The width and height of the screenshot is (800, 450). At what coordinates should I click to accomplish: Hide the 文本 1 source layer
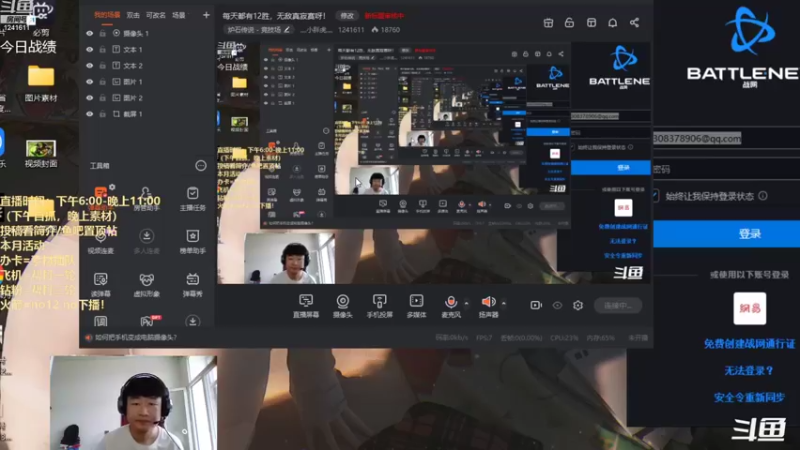(90, 49)
